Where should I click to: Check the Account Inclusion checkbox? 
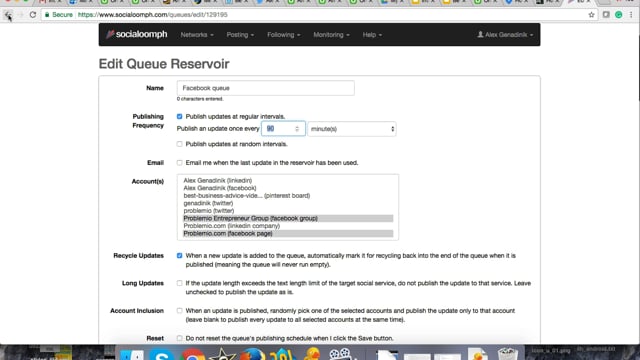[x=180, y=311]
